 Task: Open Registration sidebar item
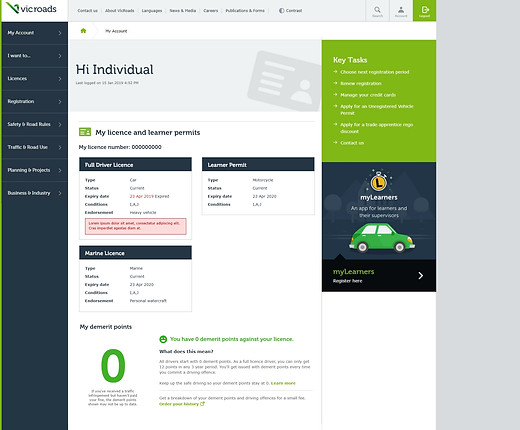pos(35,102)
